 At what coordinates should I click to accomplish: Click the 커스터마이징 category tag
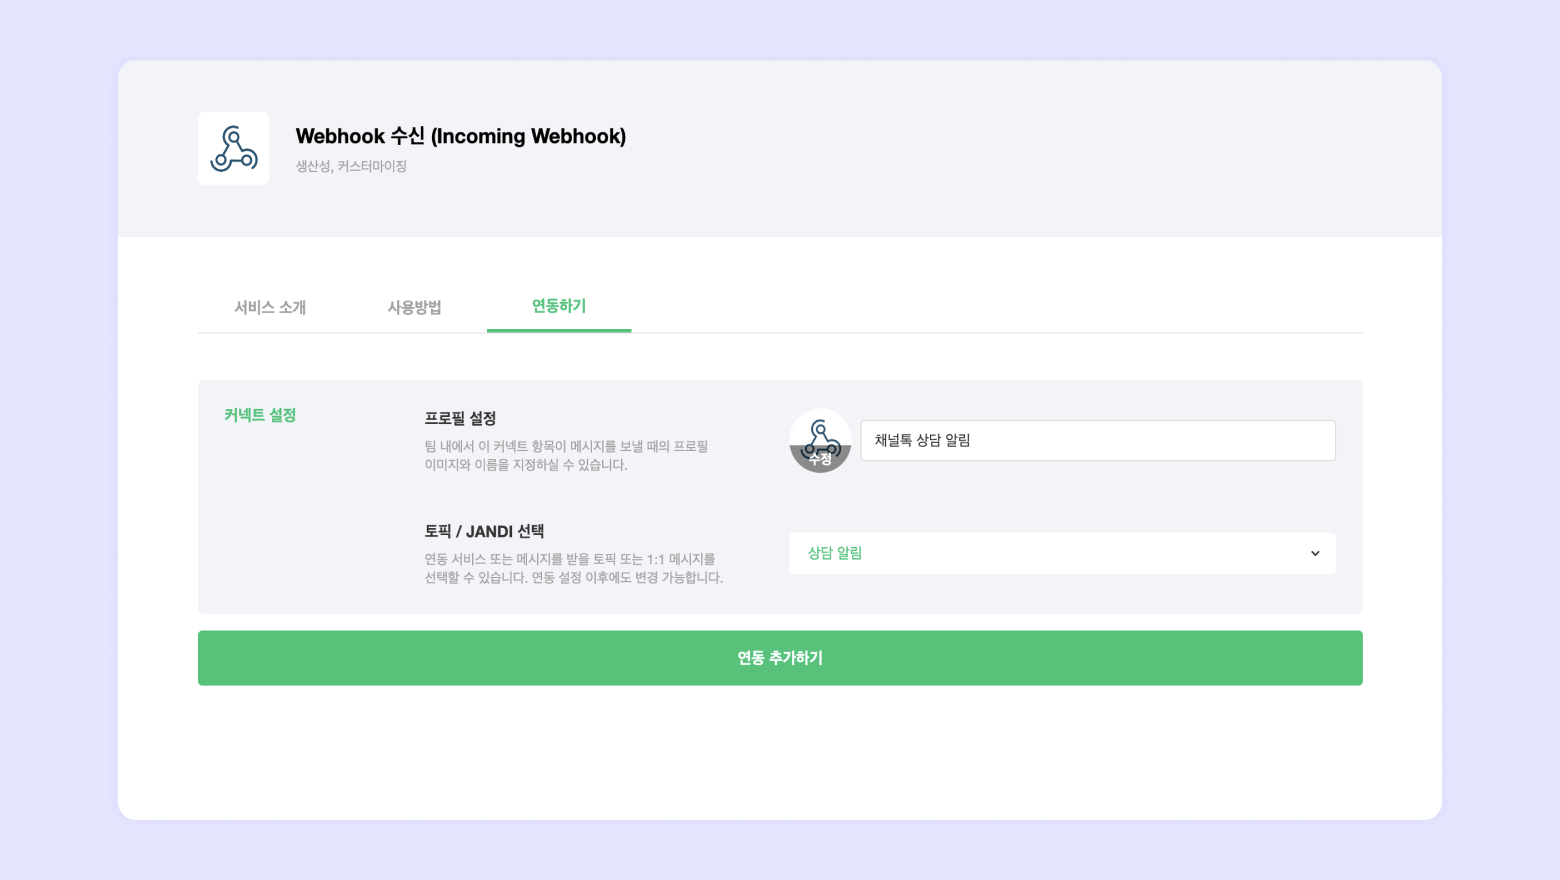(372, 166)
